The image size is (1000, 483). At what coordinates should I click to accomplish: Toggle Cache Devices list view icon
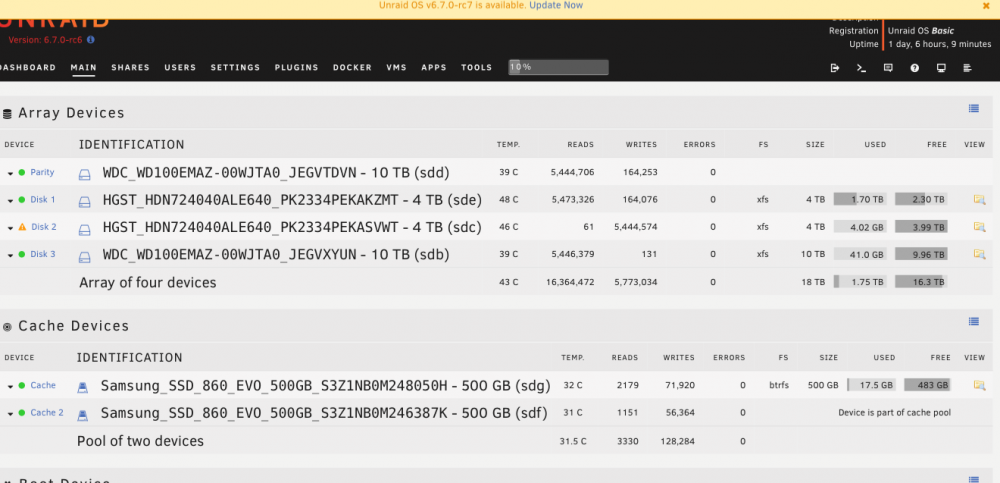pyautogui.click(x=973, y=322)
